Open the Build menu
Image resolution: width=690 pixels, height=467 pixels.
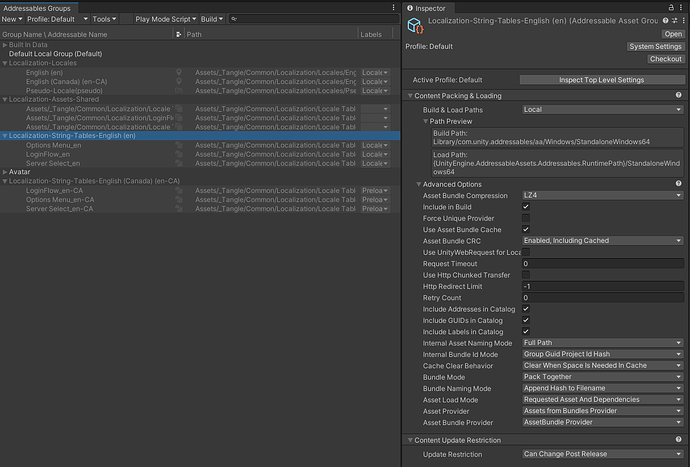[x=212, y=19]
